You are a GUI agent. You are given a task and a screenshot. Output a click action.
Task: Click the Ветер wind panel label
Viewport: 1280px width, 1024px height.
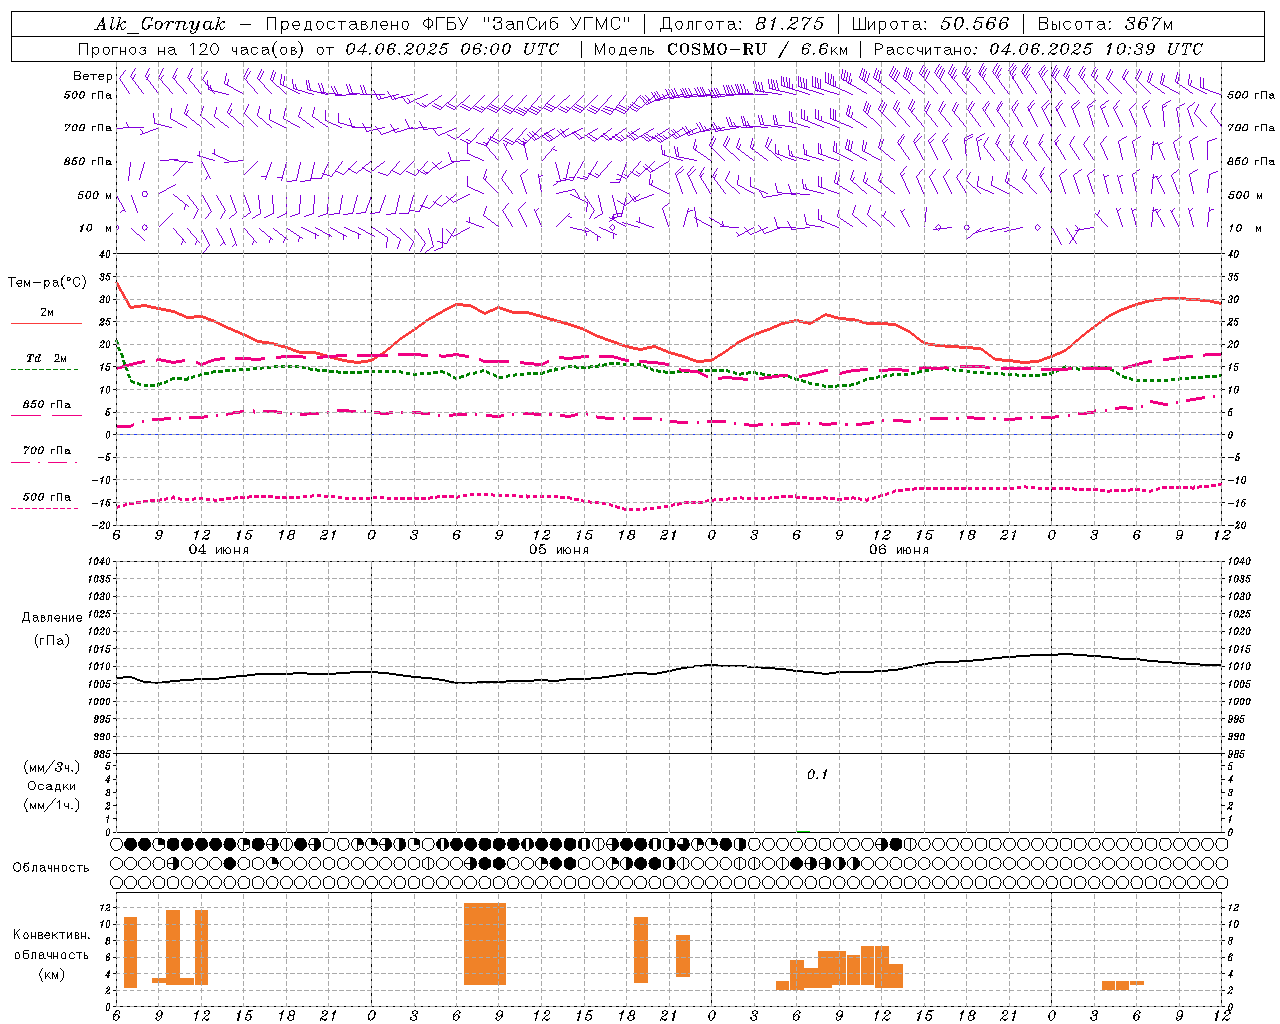click(92, 76)
